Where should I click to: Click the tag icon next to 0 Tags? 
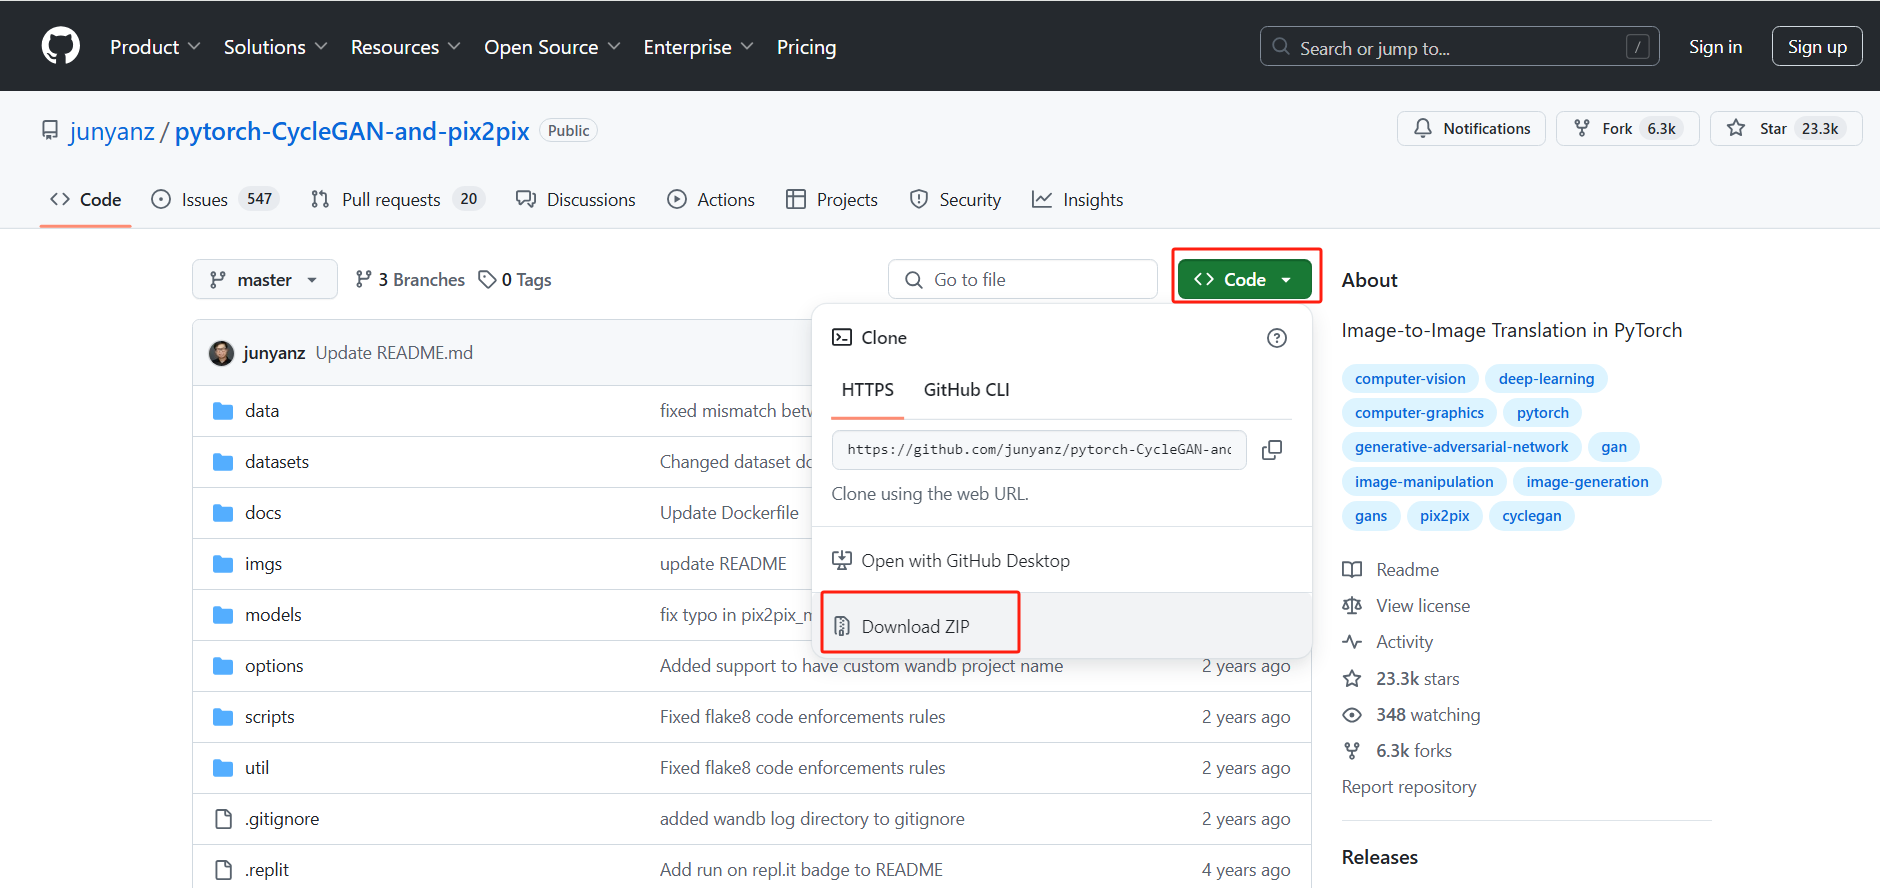[487, 280]
